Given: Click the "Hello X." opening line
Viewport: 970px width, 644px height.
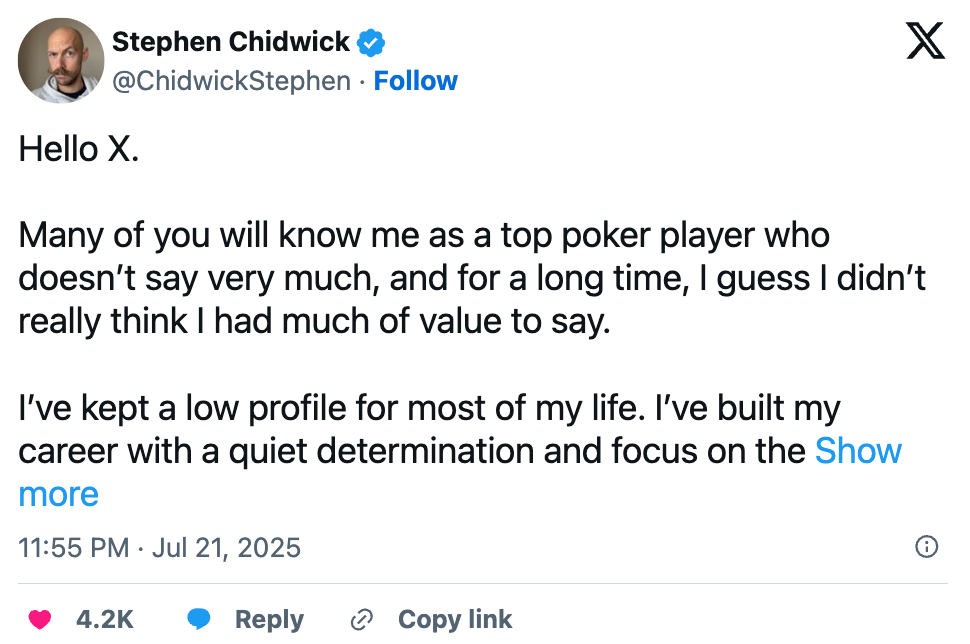Looking at the screenshot, I should coord(79,149).
